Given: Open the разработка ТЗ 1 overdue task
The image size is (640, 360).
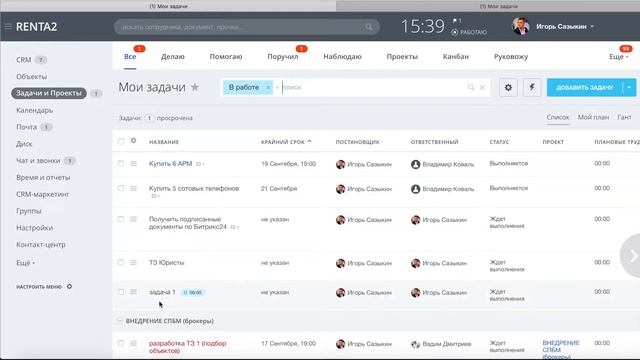Looking at the screenshot, I should [x=187, y=347].
